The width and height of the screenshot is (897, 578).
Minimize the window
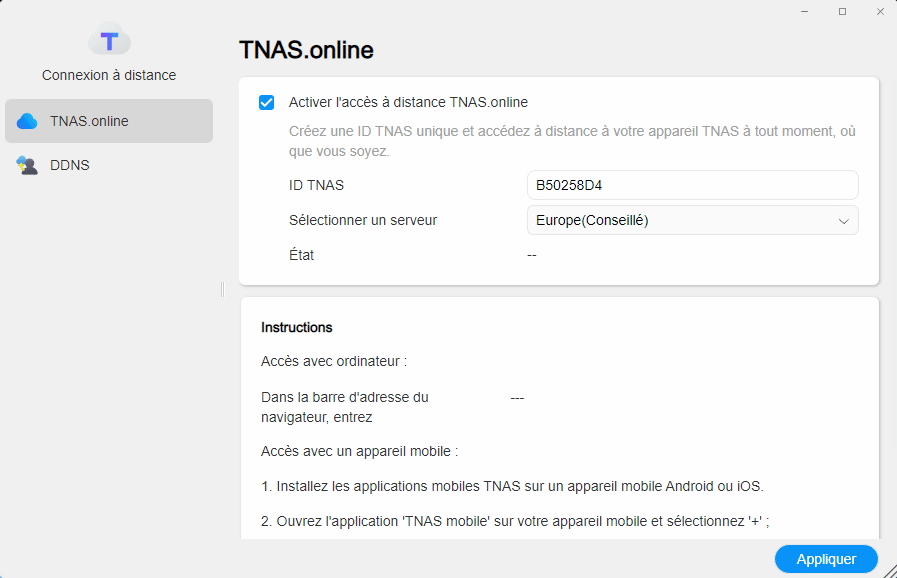coord(804,11)
